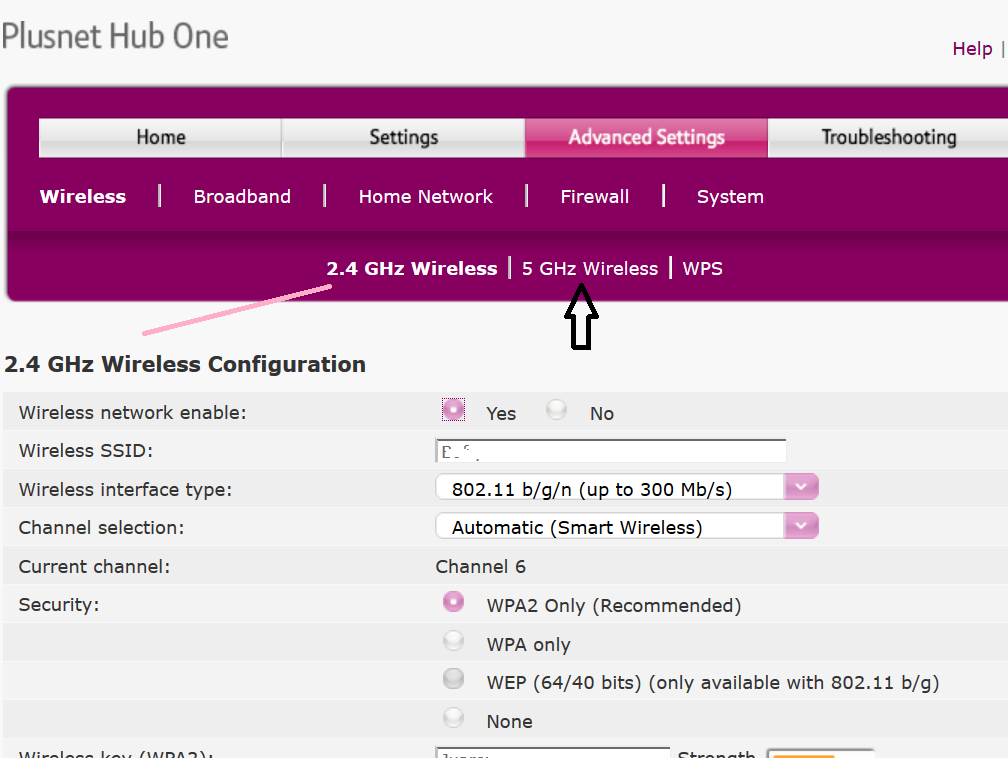Open the Home tab

pos(160,138)
